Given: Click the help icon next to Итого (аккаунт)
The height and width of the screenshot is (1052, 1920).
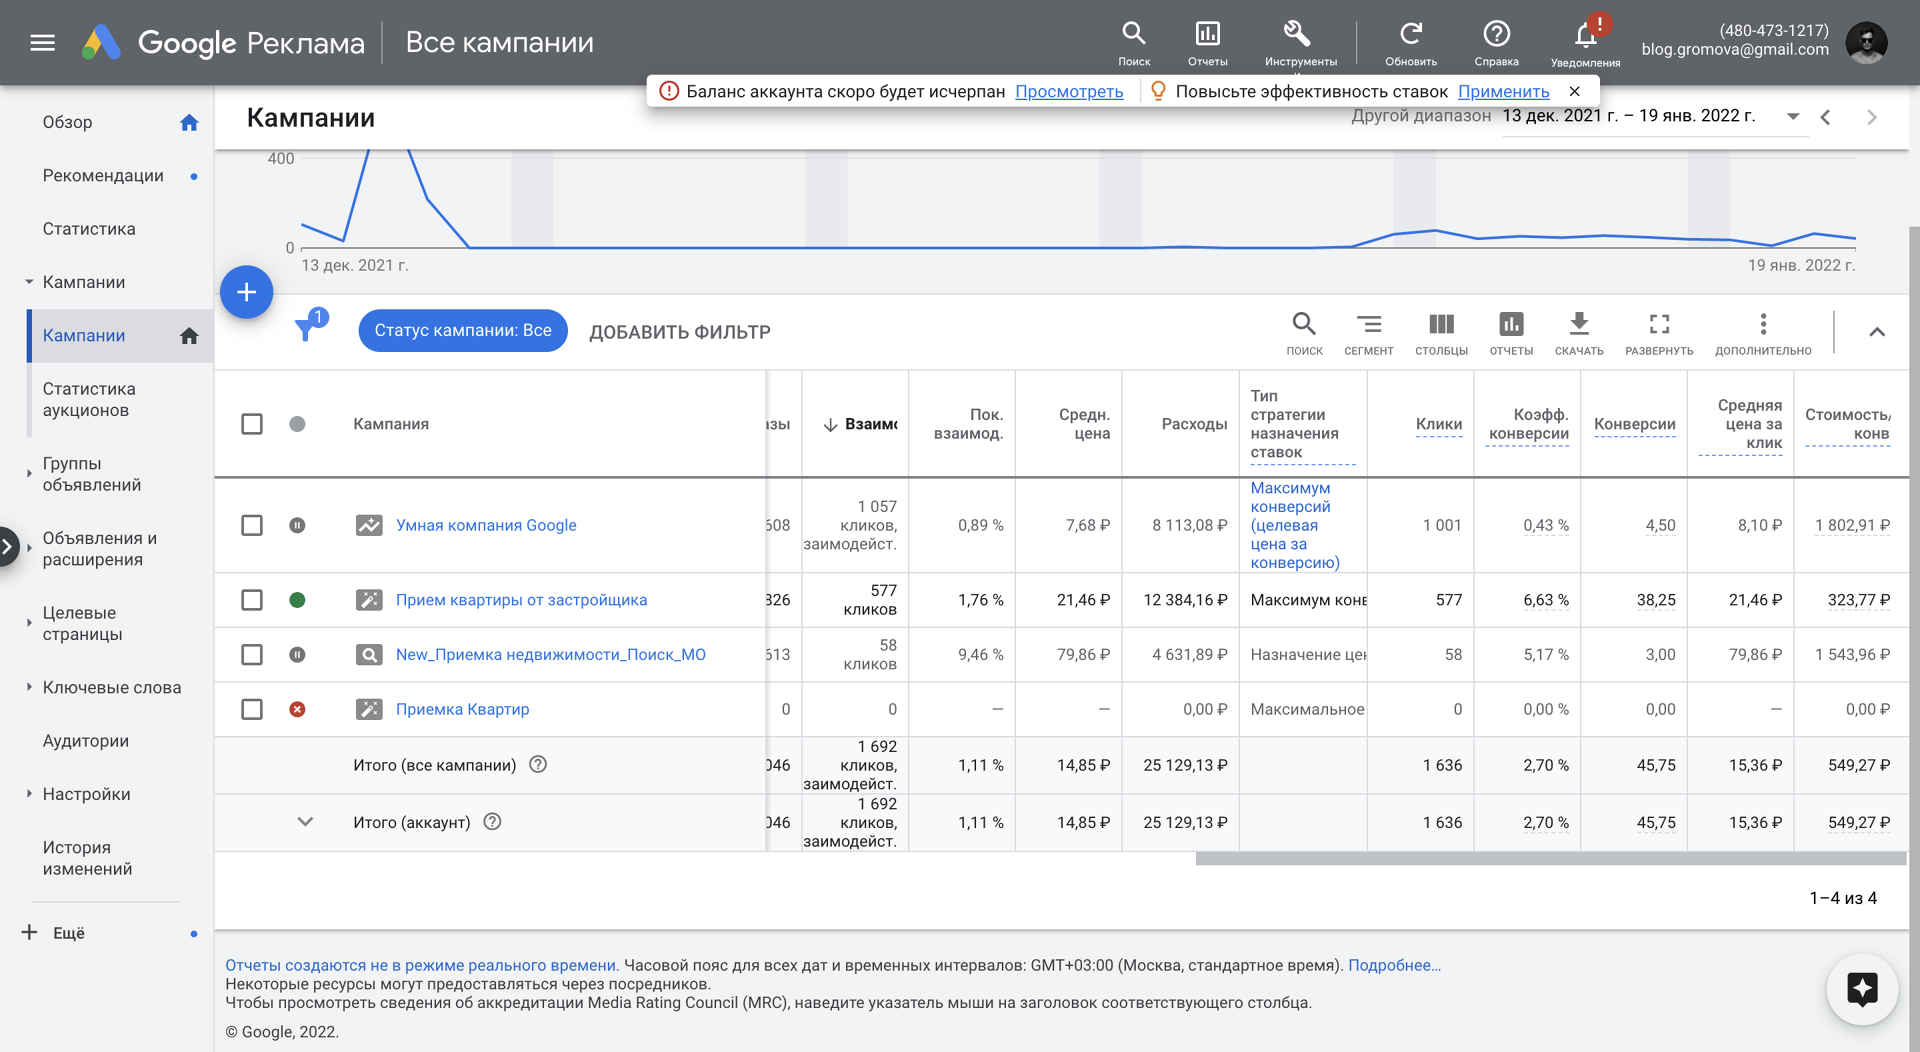Looking at the screenshot, I should 492,822.
